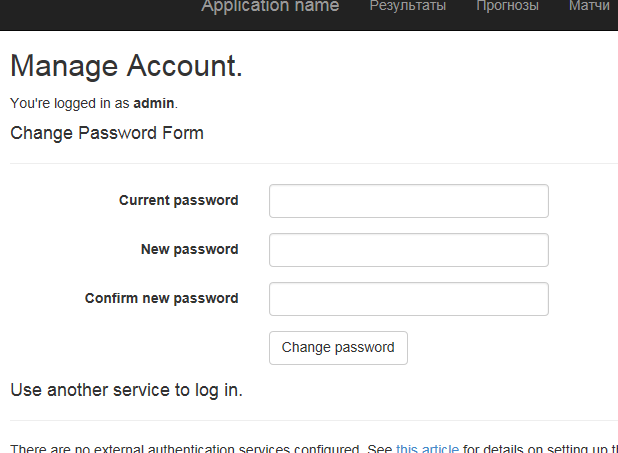The image size is (618, 453).
Task: Click the Current password label
Action: pyautogui.click(x=178, y=200)
